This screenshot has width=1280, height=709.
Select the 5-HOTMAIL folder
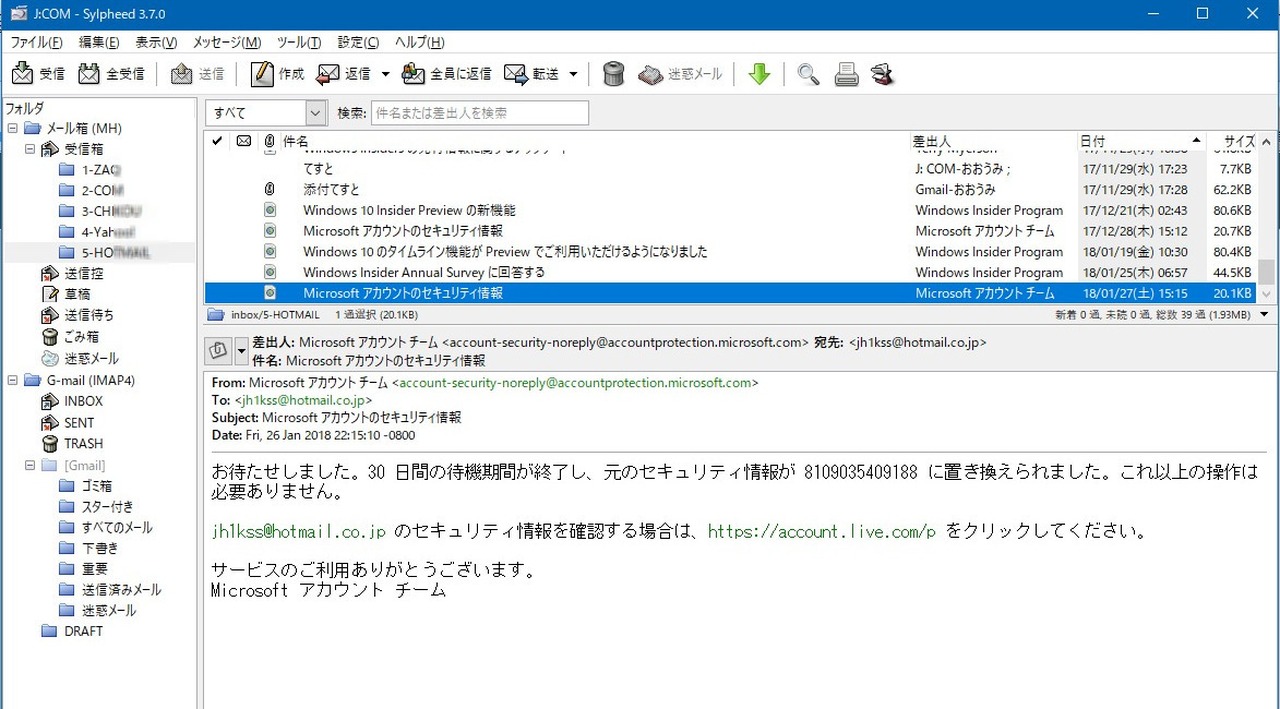106,253
